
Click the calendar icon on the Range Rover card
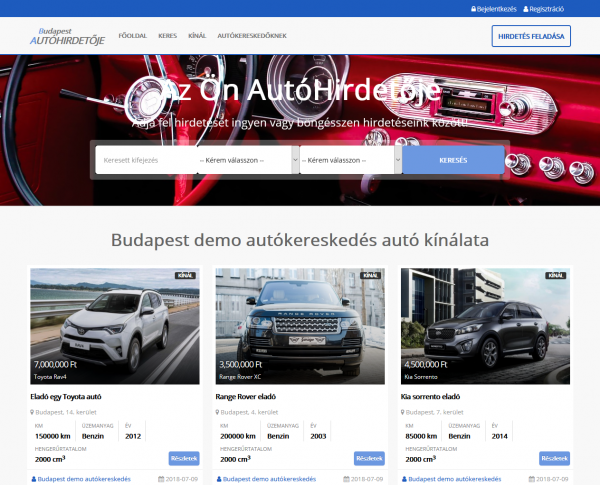click(346, 479)
